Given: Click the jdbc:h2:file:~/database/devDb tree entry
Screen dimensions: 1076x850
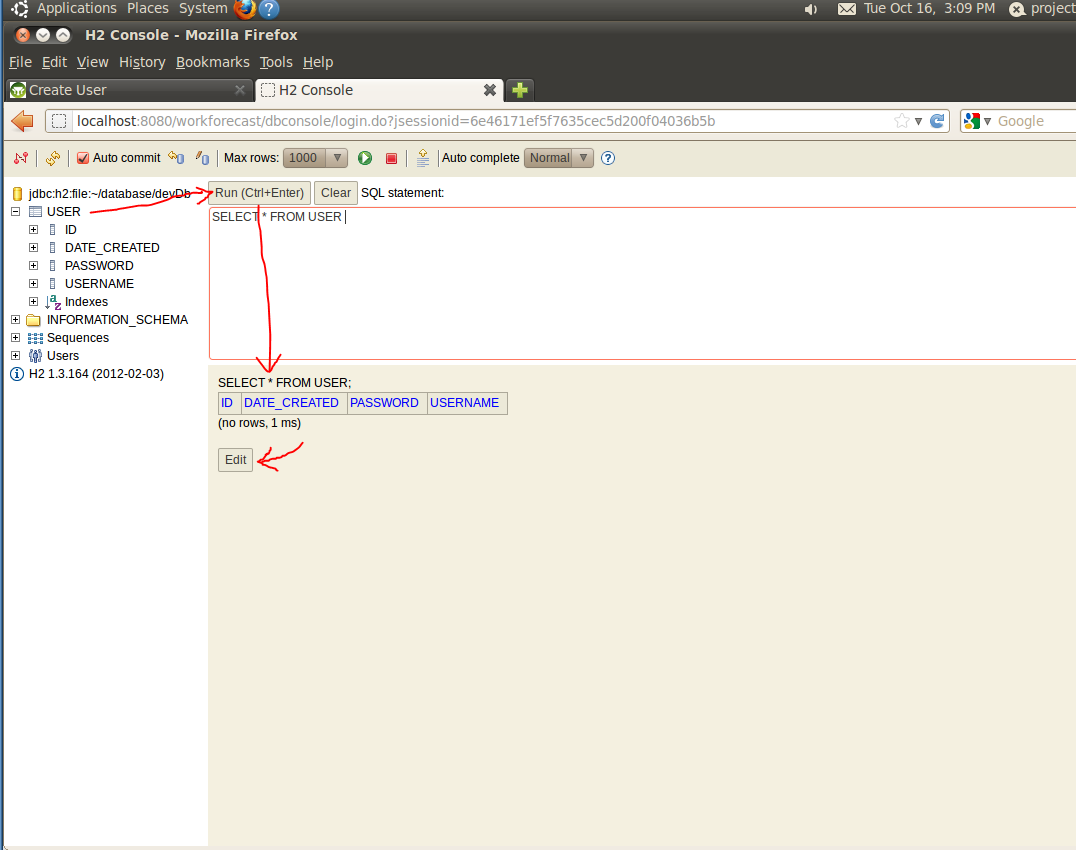Looking at the screenshot, I should click(x=110, y=193).
